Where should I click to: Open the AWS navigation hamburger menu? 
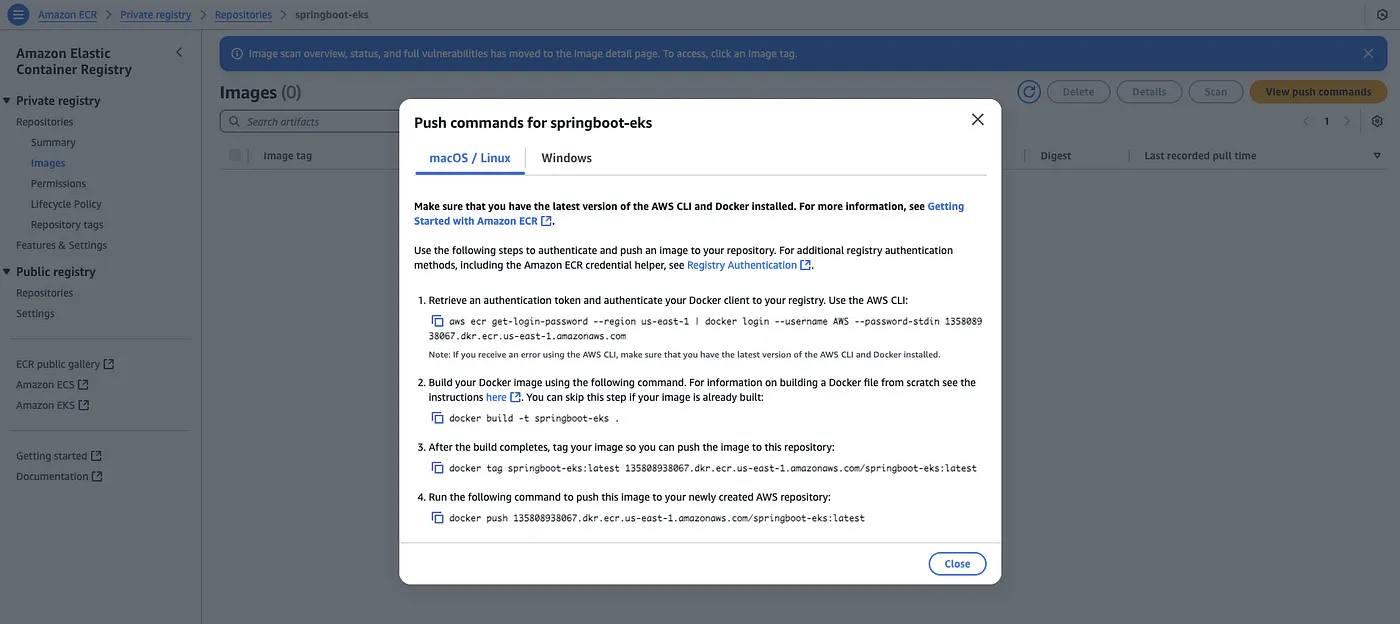tap(18, 15)
